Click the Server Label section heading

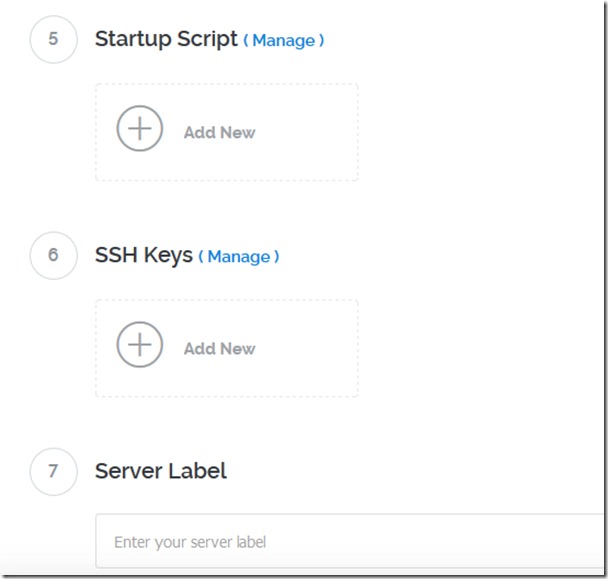[x=160, y=471]
